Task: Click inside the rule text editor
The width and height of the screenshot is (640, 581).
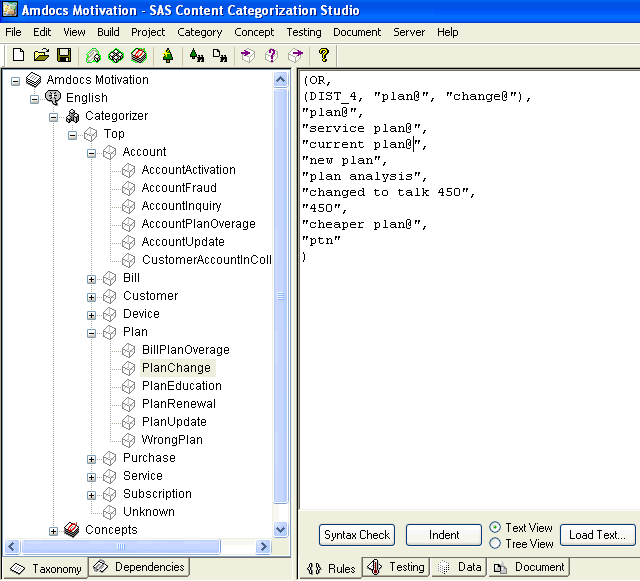Action: (469, 291)
